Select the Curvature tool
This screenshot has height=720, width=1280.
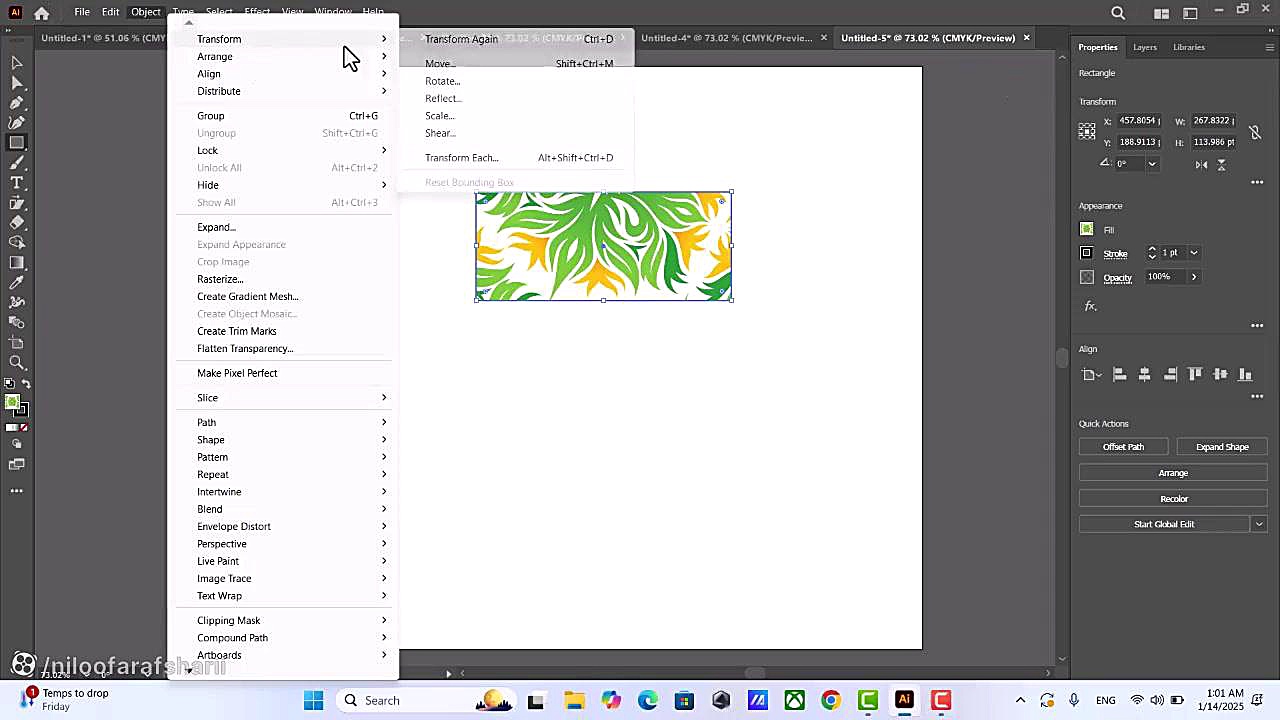click(17, 123)
